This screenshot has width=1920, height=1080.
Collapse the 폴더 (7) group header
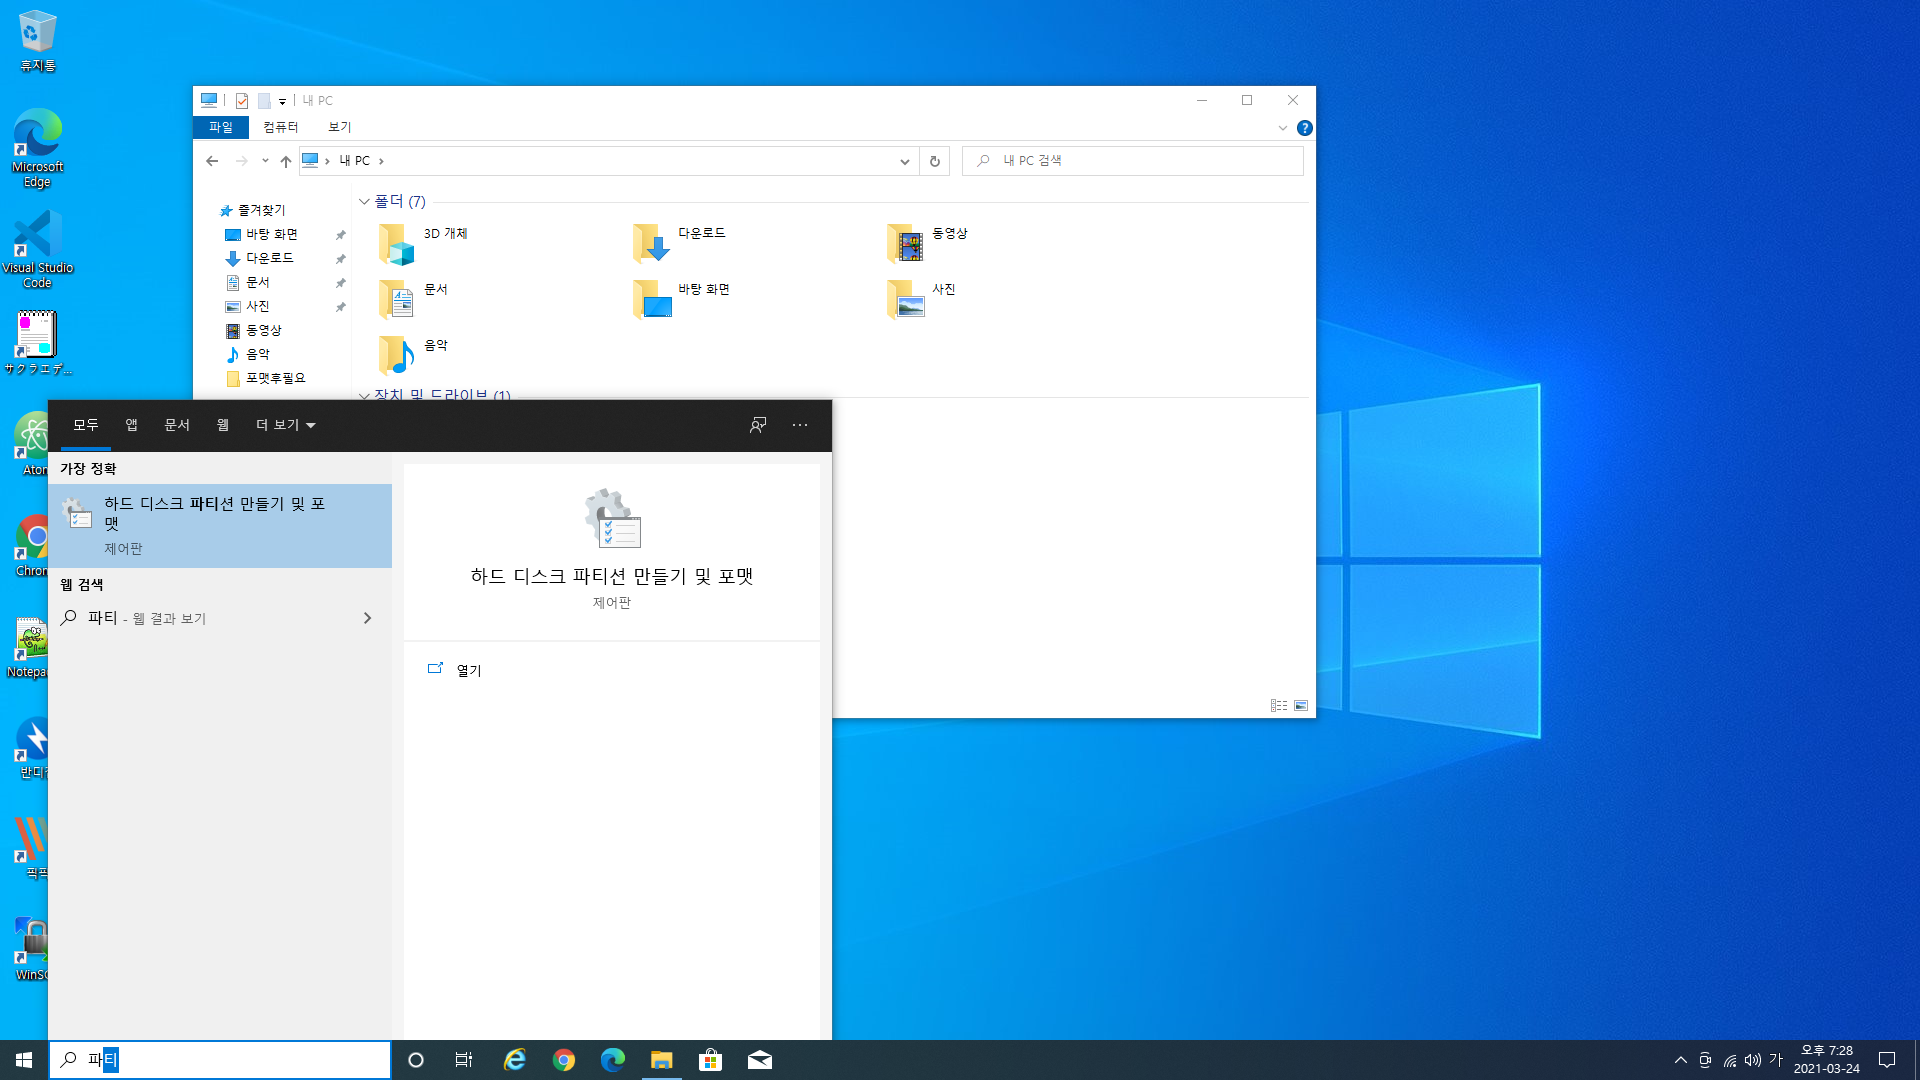365,202
